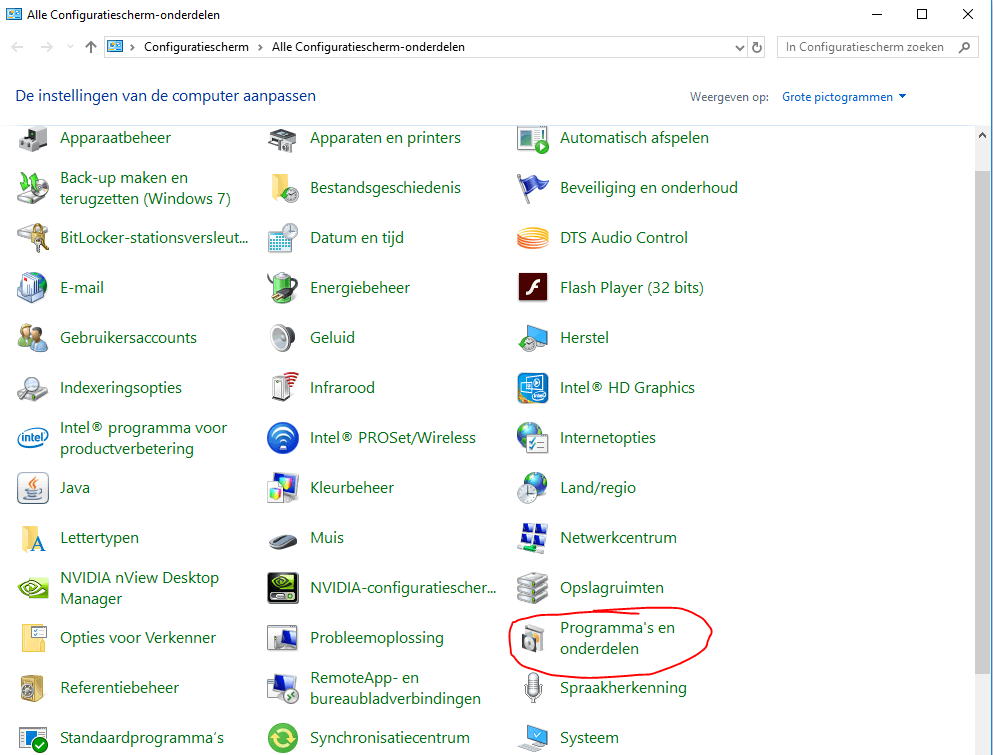
Task: Open the Kleurbeheer icon
Action: (282, 488)
